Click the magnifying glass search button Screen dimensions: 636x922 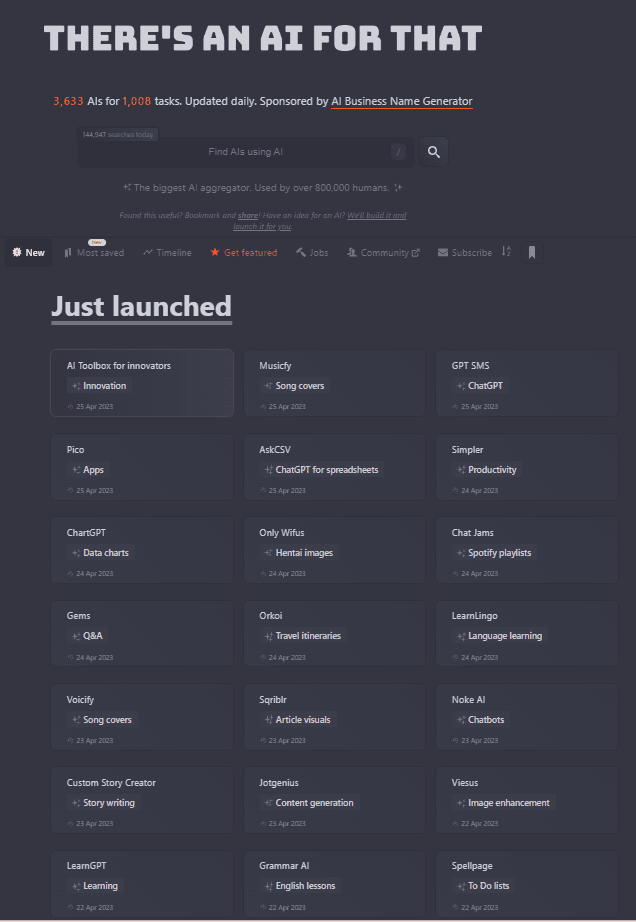433,152
